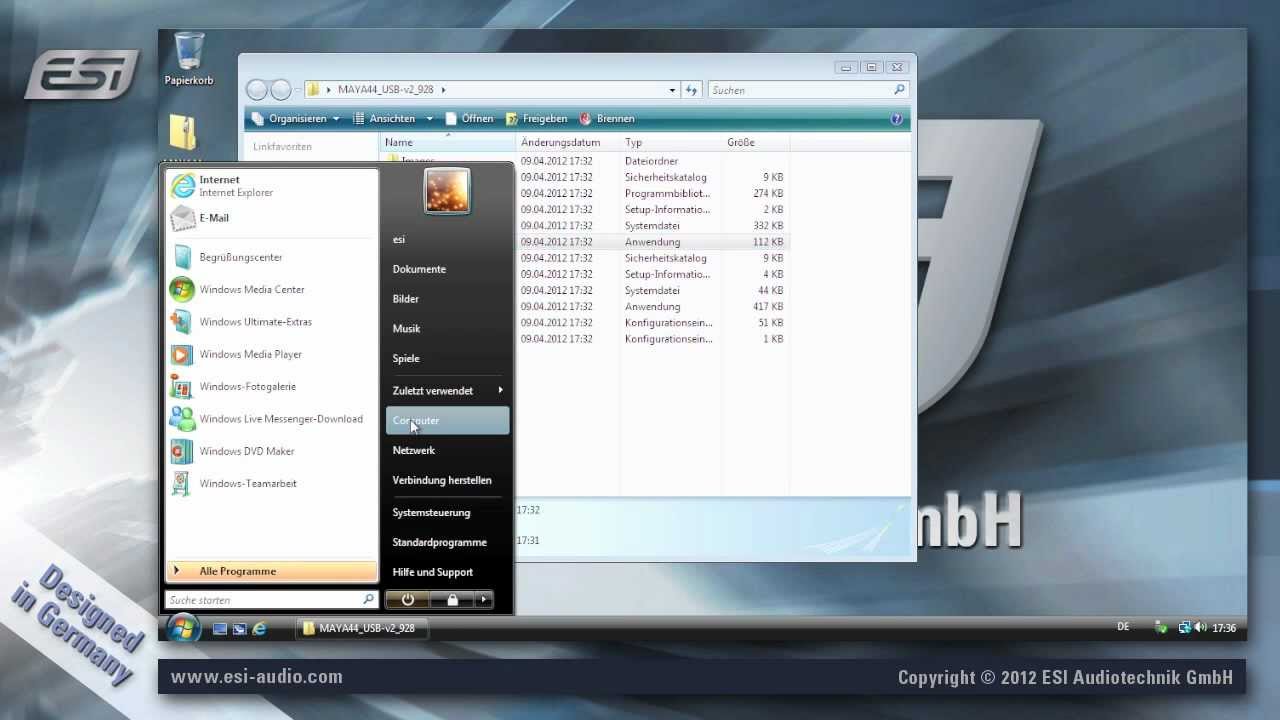Click the network icon in system tray
Image resolution: width=1280 pixels, height=720 pixels.
[x=1184, y=628]
